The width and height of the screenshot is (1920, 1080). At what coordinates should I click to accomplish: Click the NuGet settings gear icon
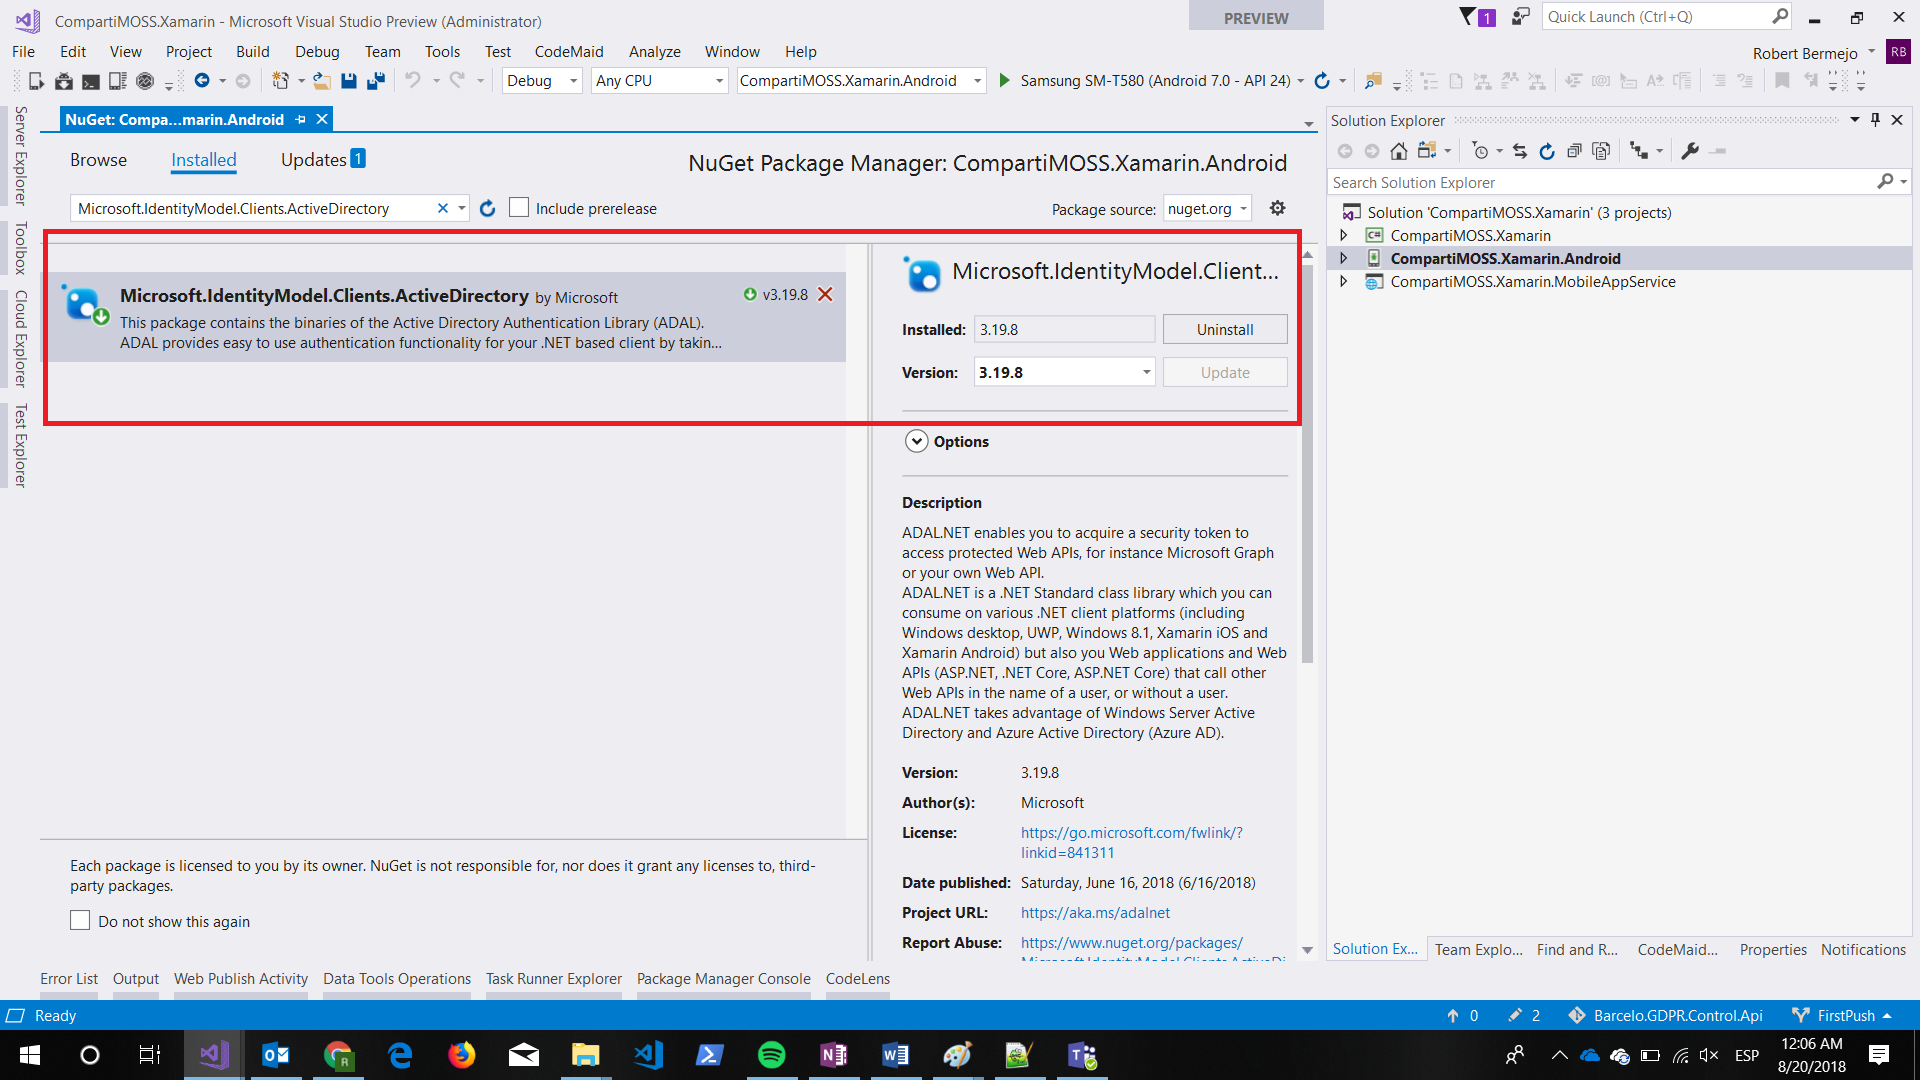pos(1277,208)
